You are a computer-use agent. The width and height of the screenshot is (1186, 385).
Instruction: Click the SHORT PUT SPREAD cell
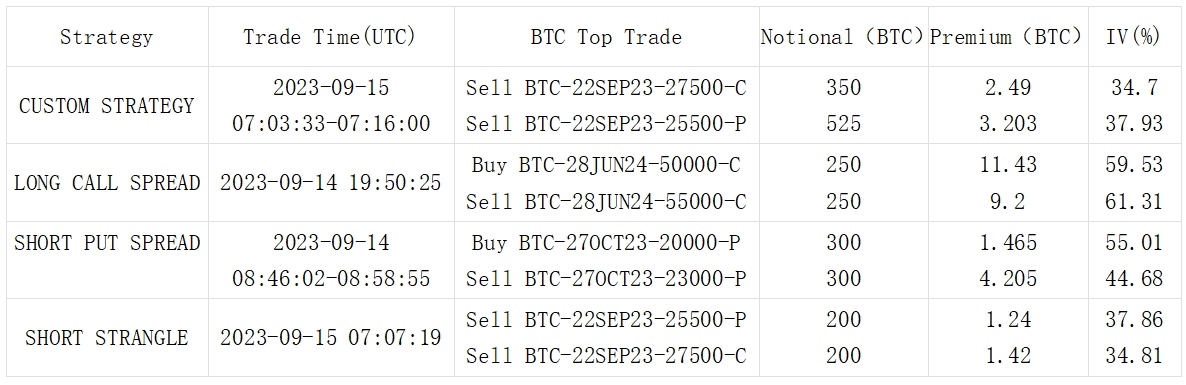pyautogui.click(x=107, y=243)
